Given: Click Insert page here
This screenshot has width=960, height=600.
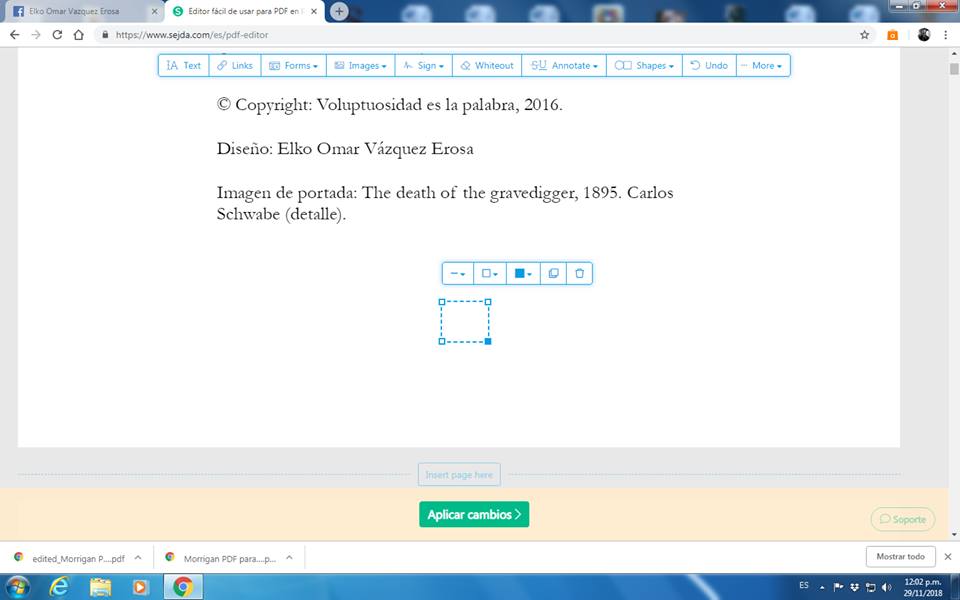Looking at the screenshot, I should click(458, 475).
